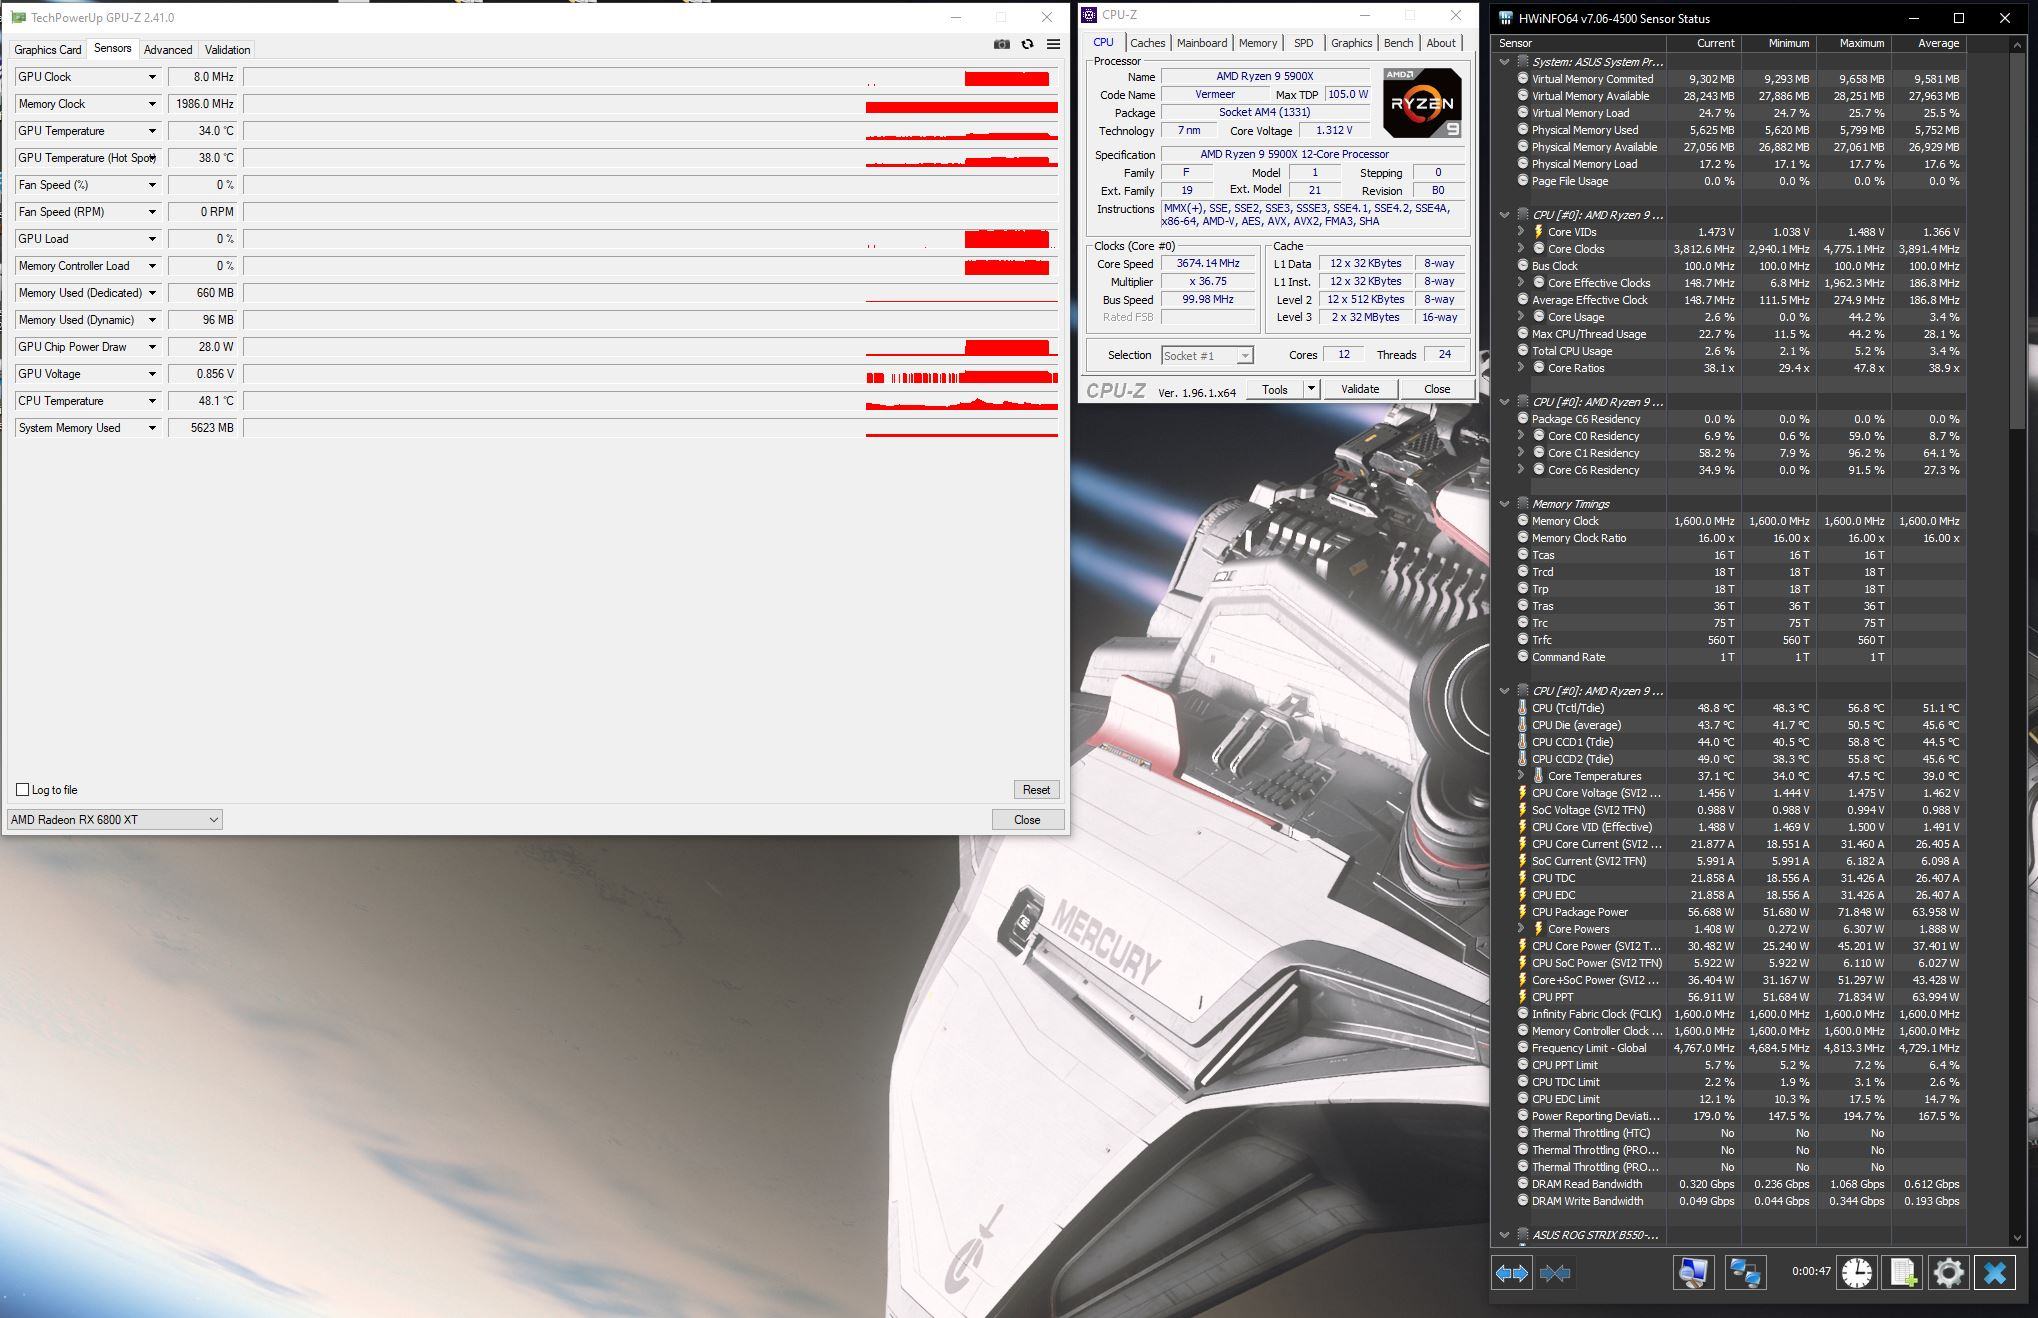2038x1318 pixels.
Task: Click the CPU-Z title bar app icon
Action: pos(1090,15)
